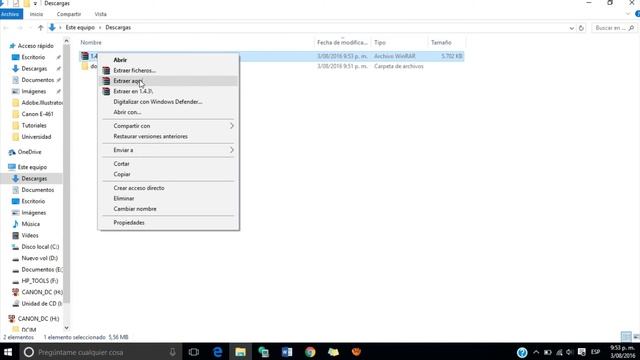The width and height of the screenshot is (640, 360).
Task: Open Adobe.Illustrator folder in sidebar
Action: click(42, 102)
